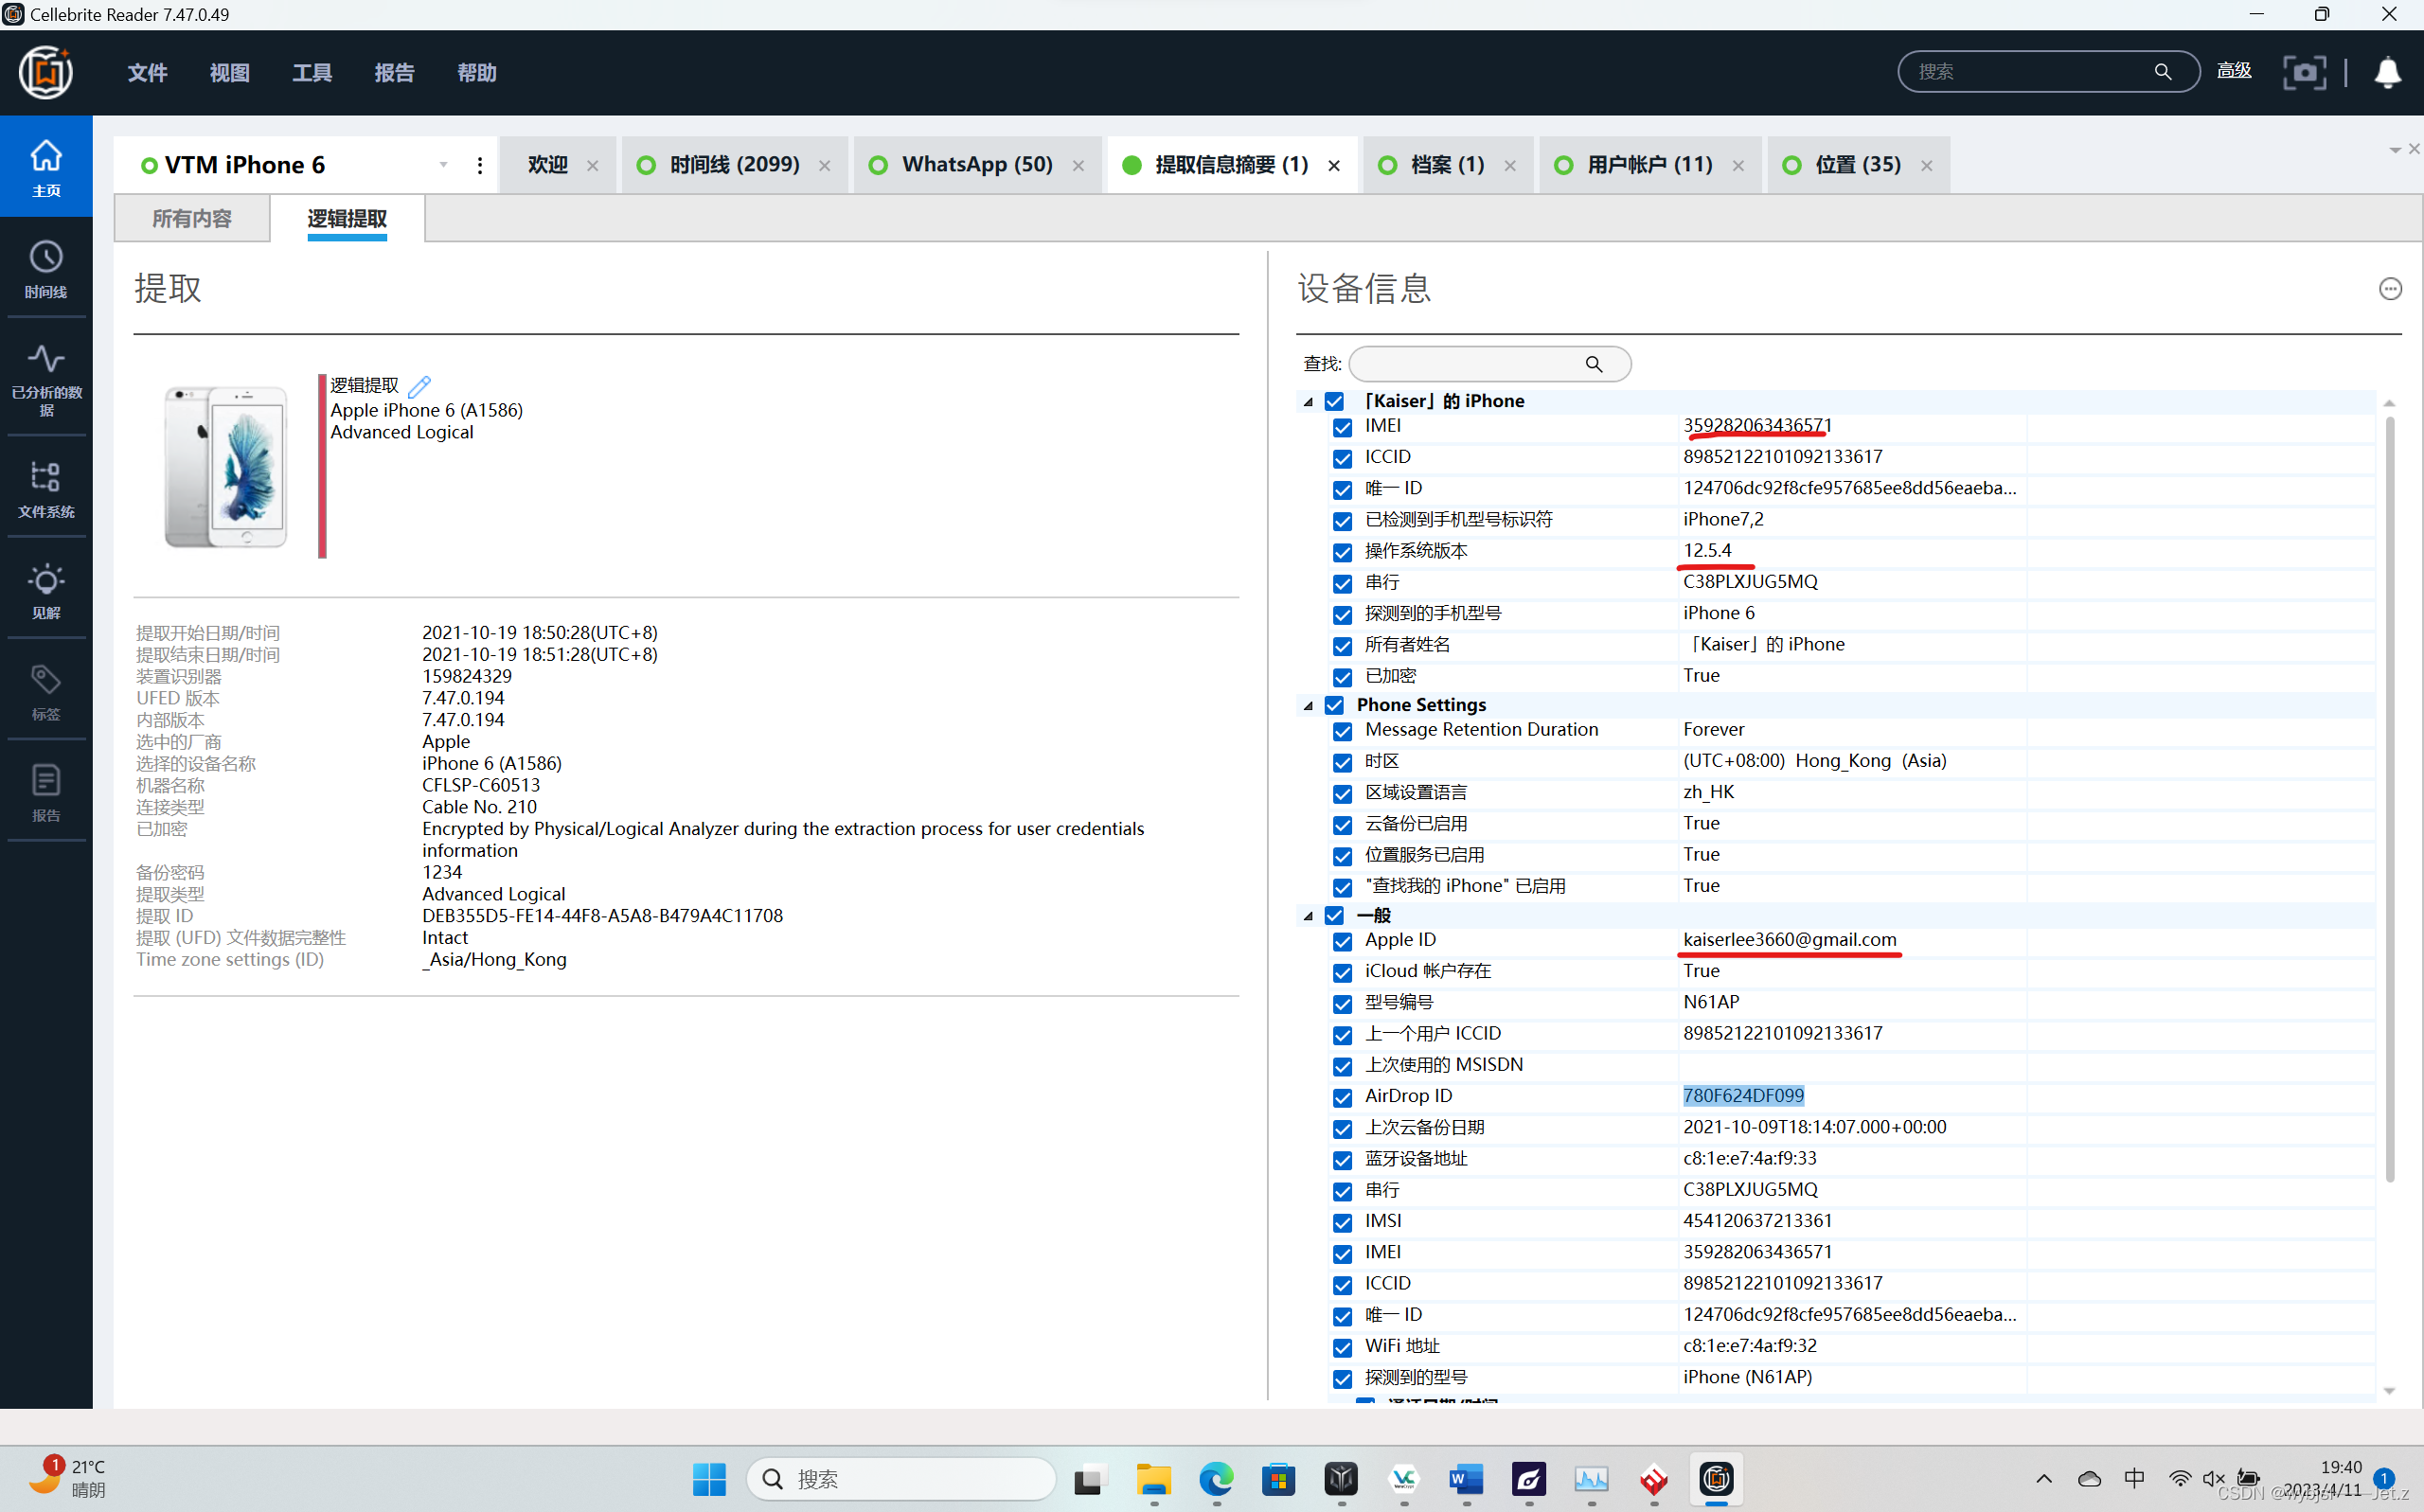
Task: Click the screenshot capture camera icon
Action: coord(2304,72)
